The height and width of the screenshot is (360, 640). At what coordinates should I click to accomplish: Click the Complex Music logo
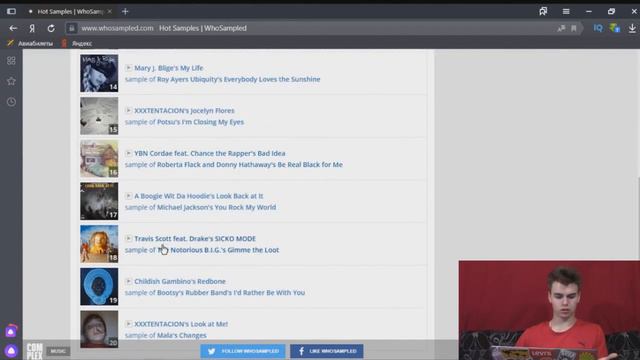(48, 351)
